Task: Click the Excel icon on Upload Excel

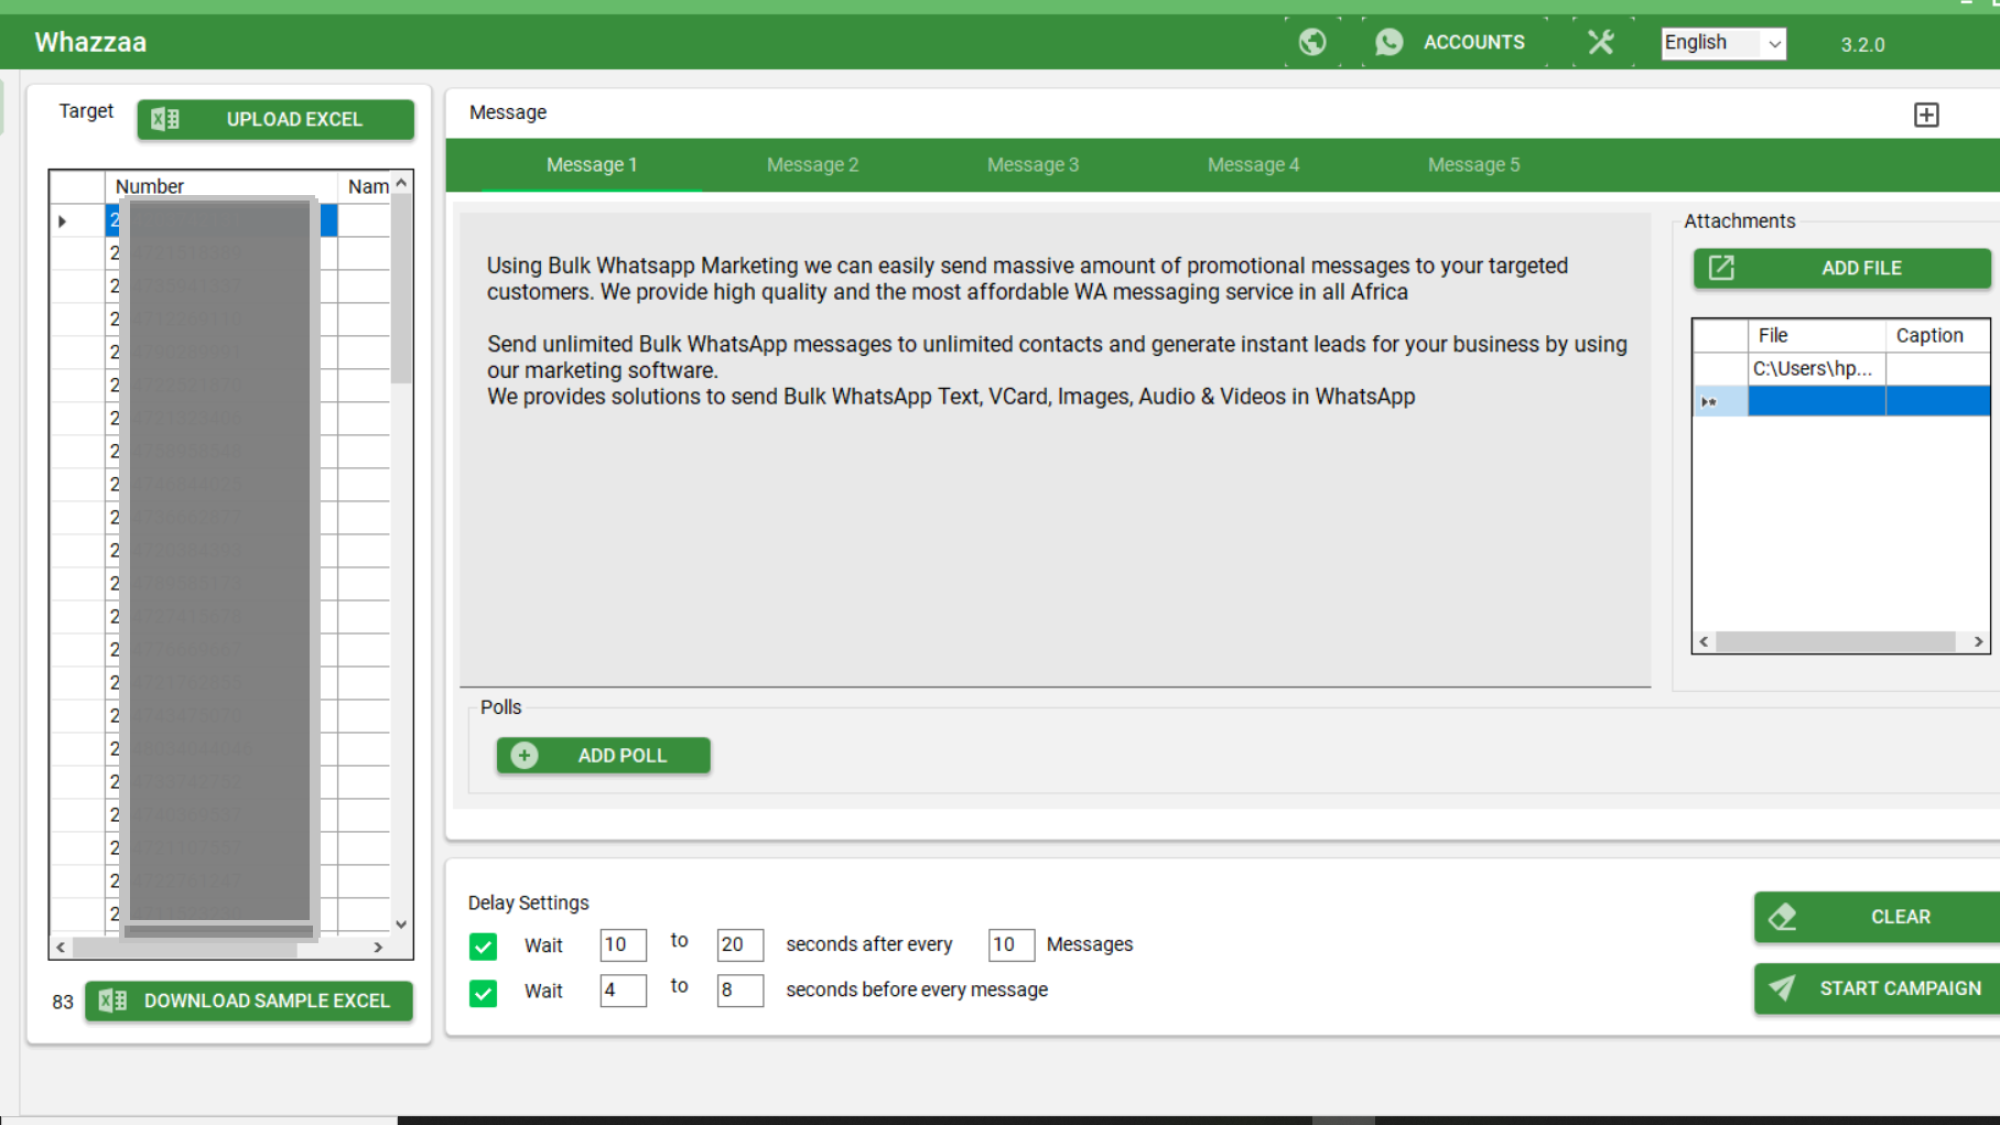Action: 165,120
